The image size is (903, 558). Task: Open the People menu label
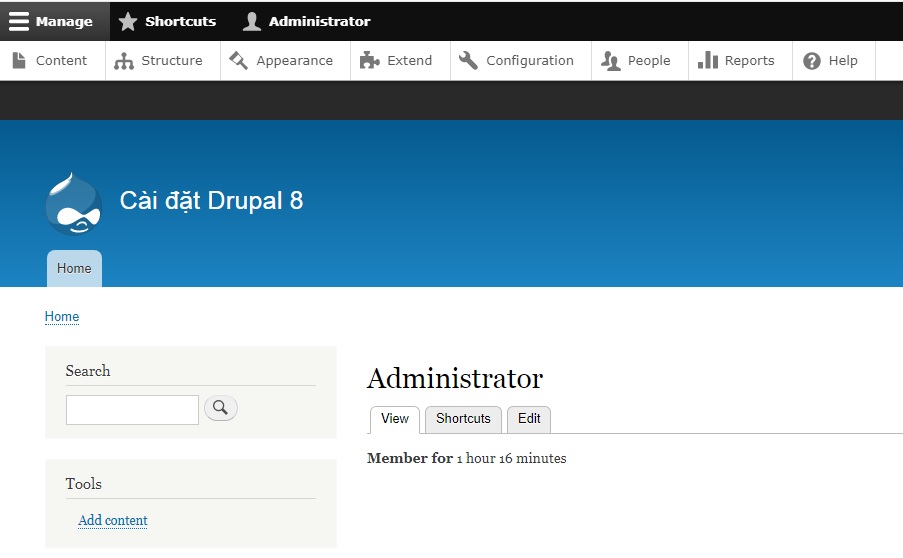tap(649, 61)
